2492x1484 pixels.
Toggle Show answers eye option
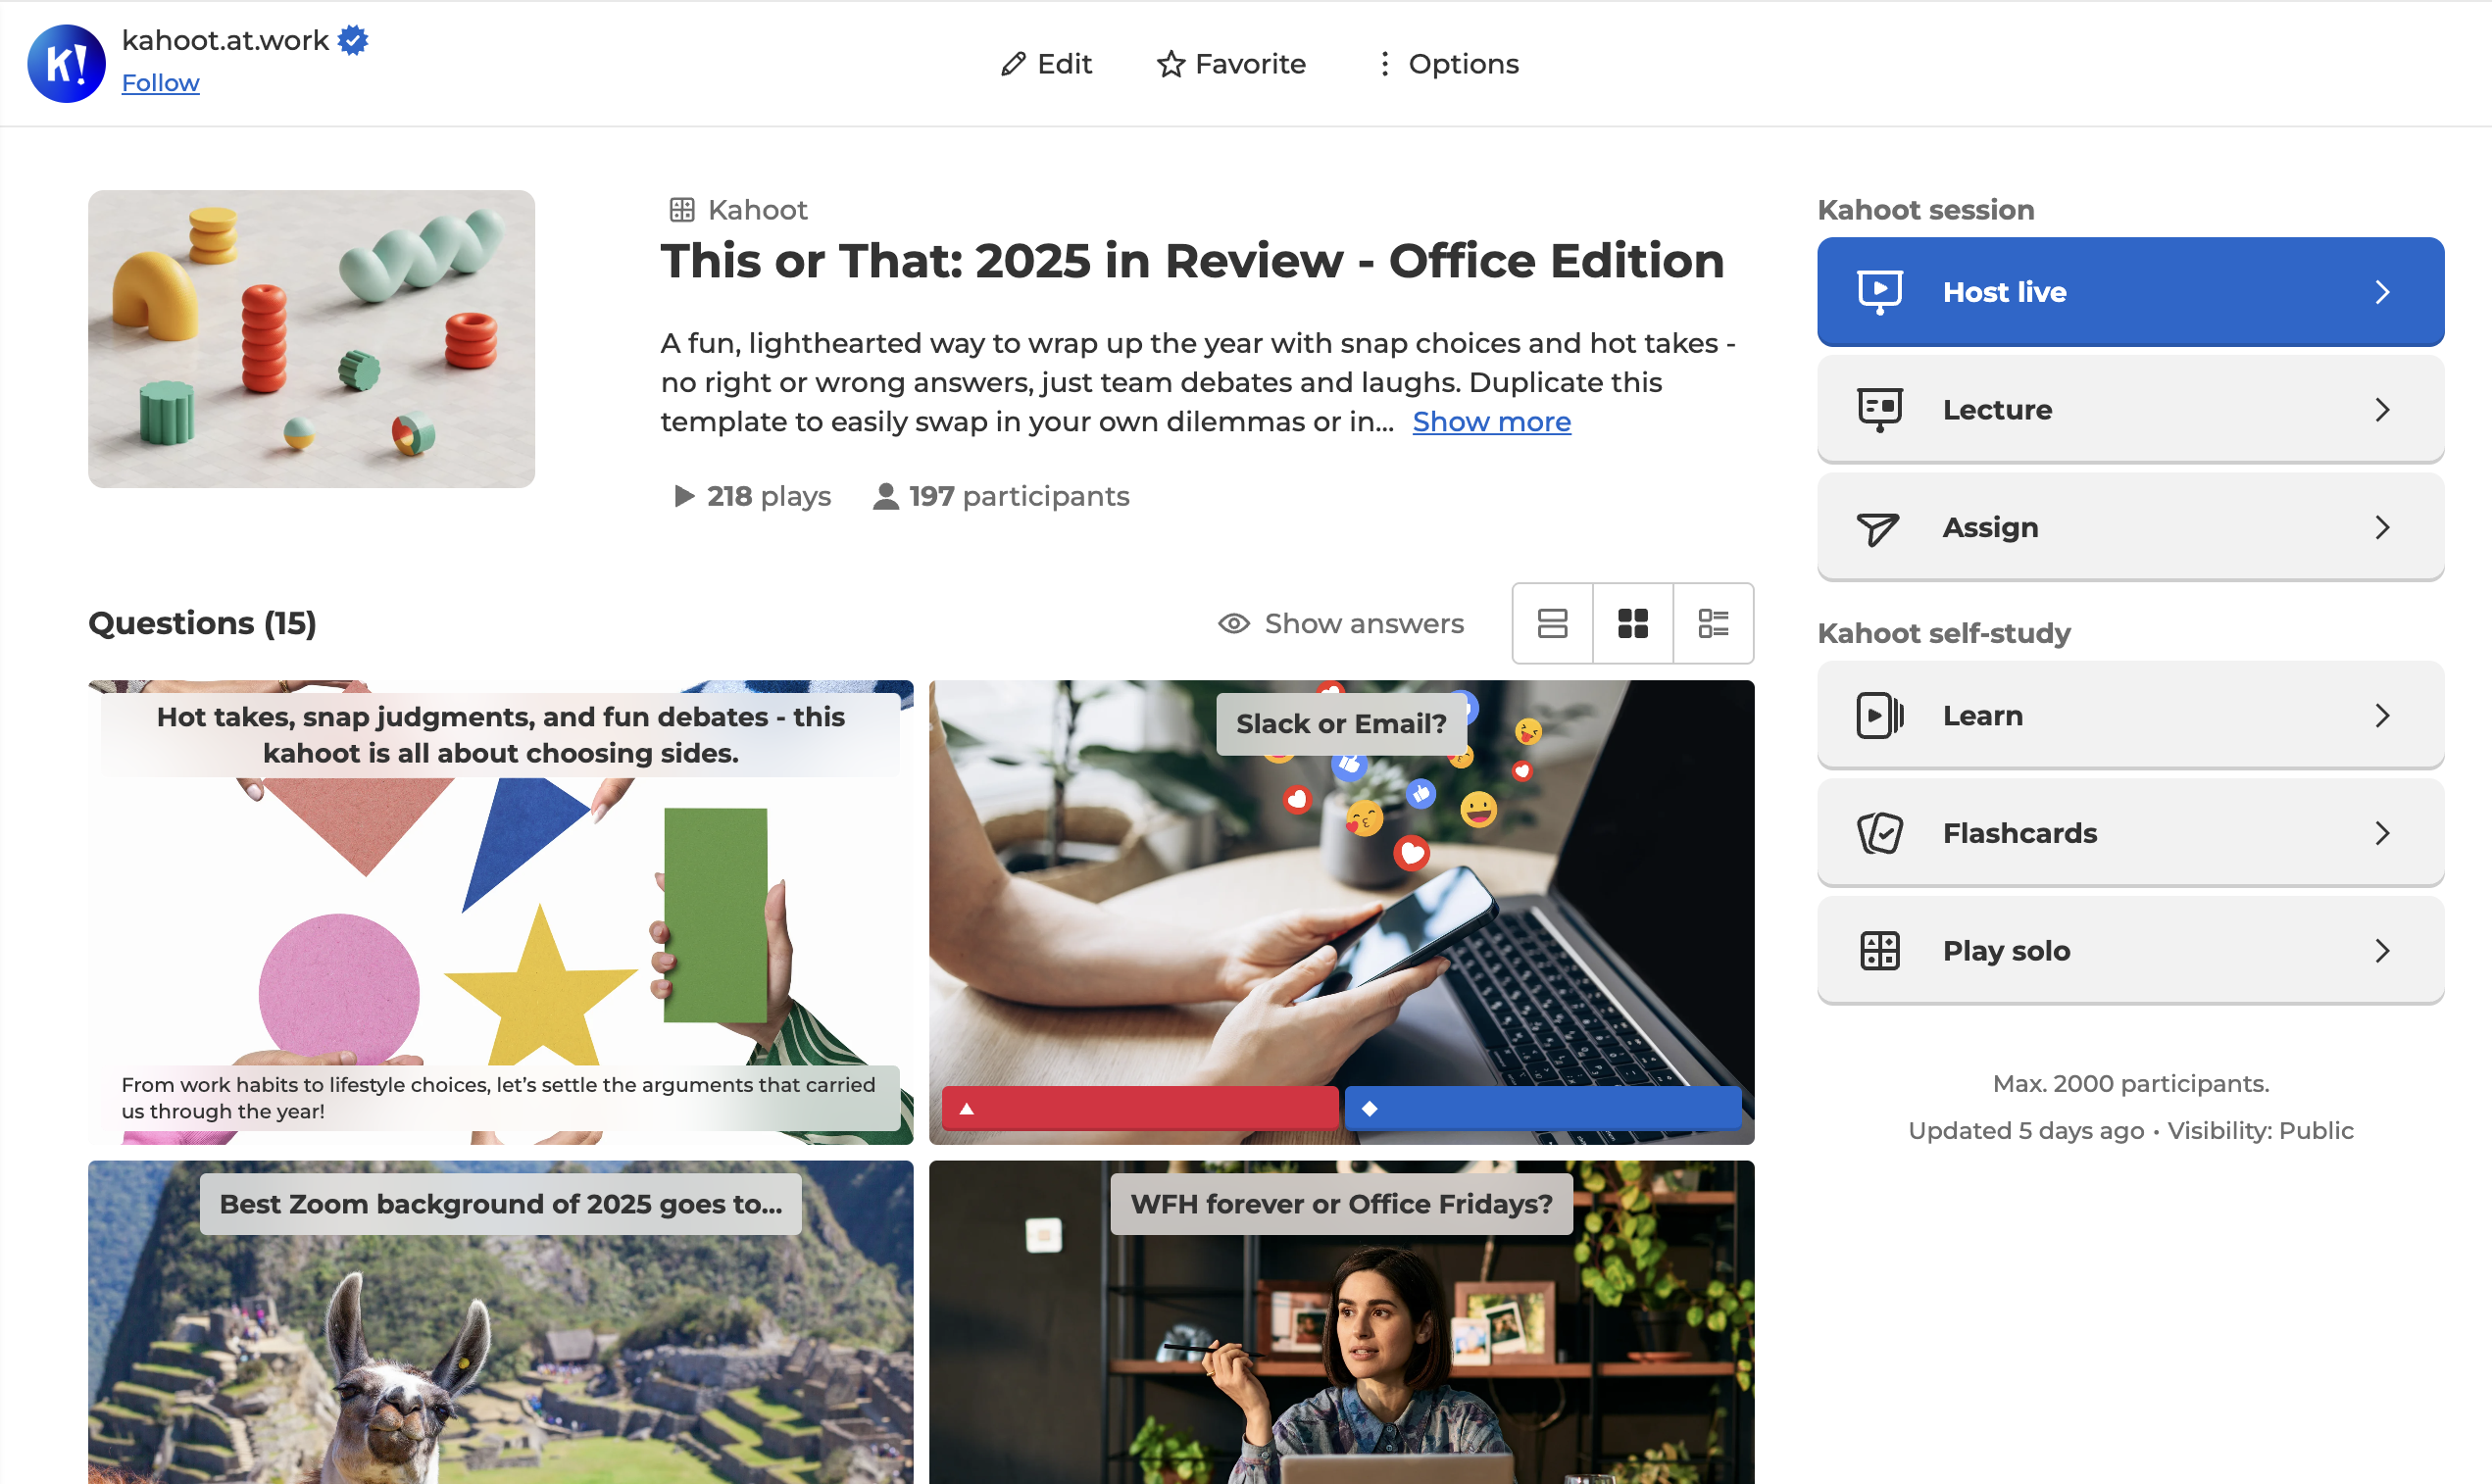(1340, 624)
